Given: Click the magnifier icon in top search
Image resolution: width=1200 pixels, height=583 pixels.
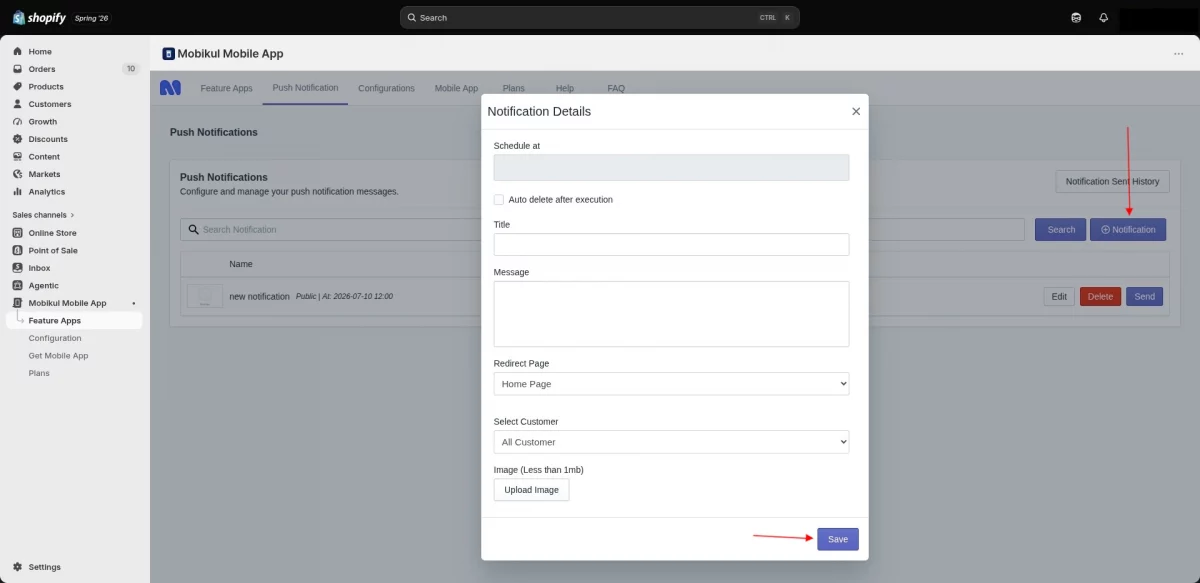Looking at the screenshot, I should tap(412, 17).
